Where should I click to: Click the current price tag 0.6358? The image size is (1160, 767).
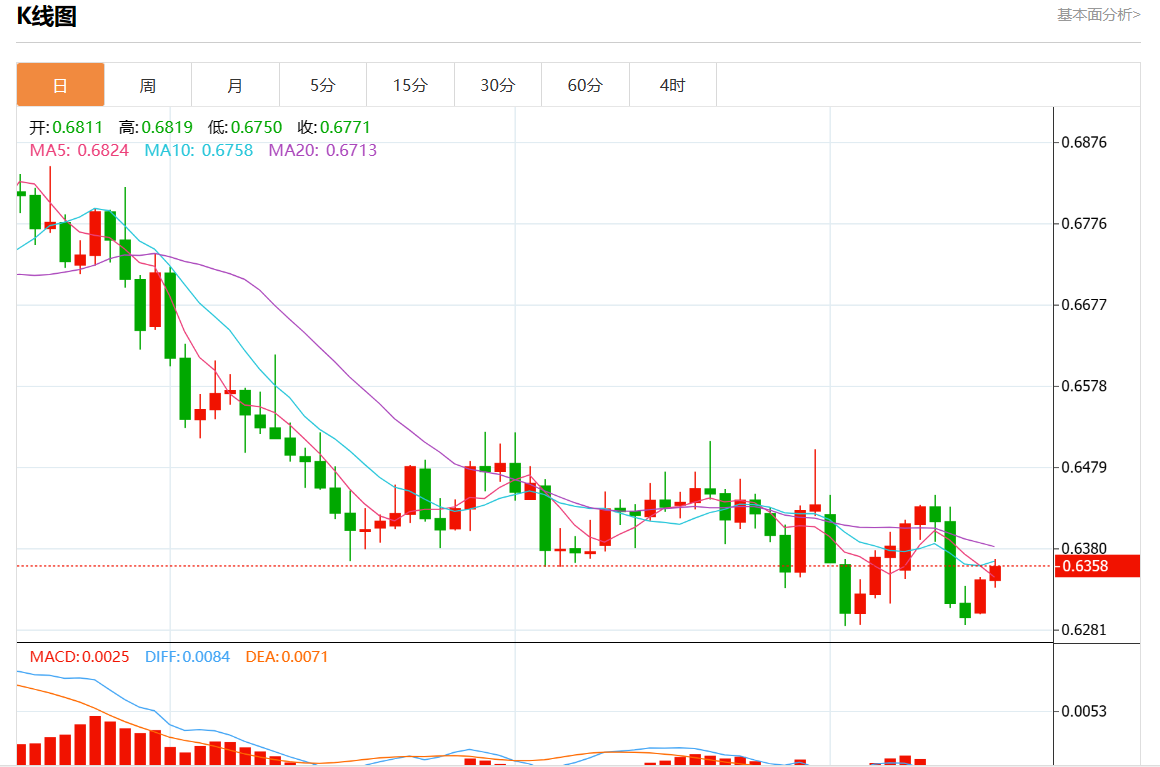(x=1096, y=566)
